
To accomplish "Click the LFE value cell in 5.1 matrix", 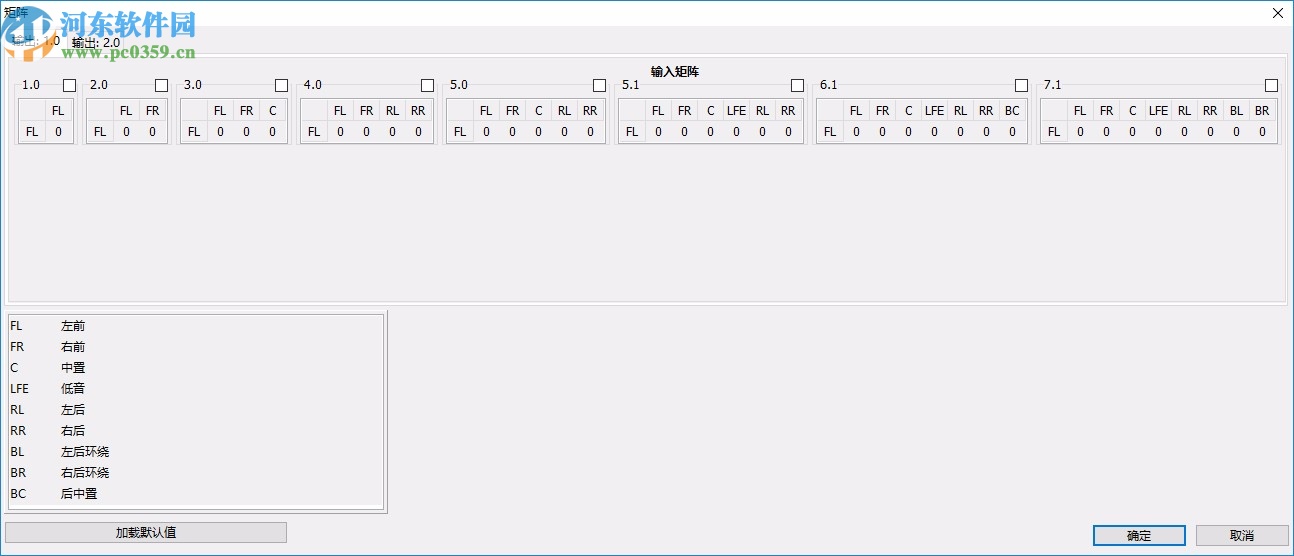I will 736,132.
